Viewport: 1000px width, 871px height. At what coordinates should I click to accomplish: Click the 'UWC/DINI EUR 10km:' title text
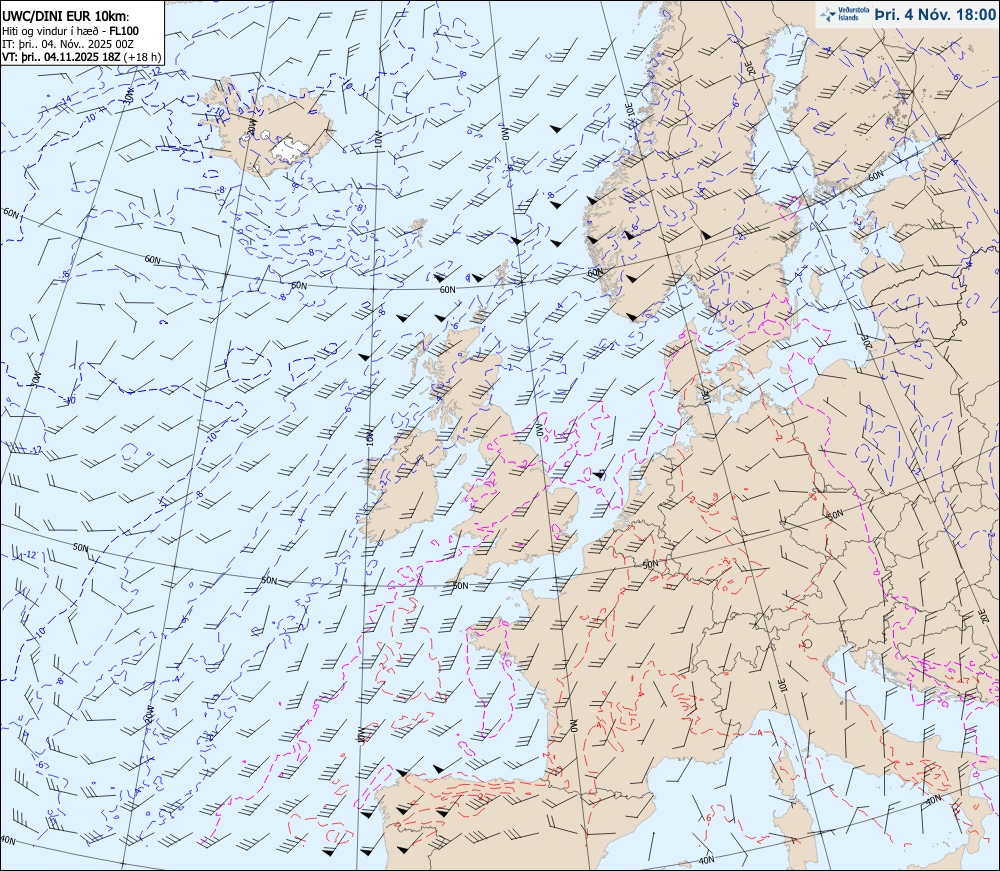[66, 17]
